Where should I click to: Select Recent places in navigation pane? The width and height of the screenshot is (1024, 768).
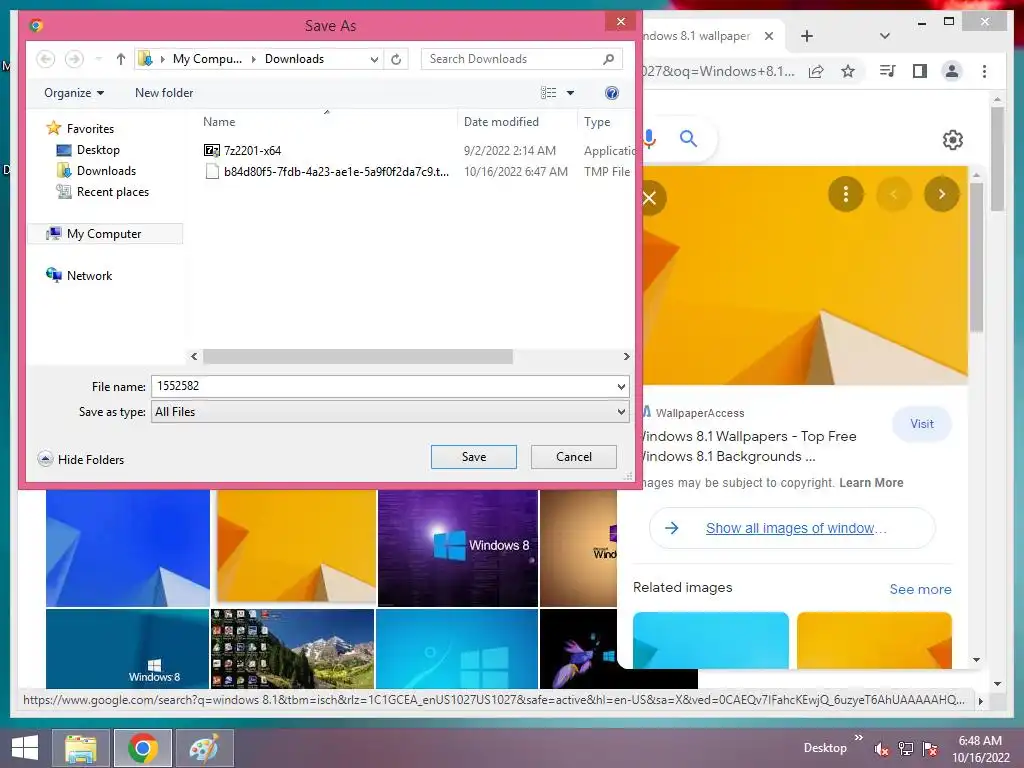tap(103, 191)
